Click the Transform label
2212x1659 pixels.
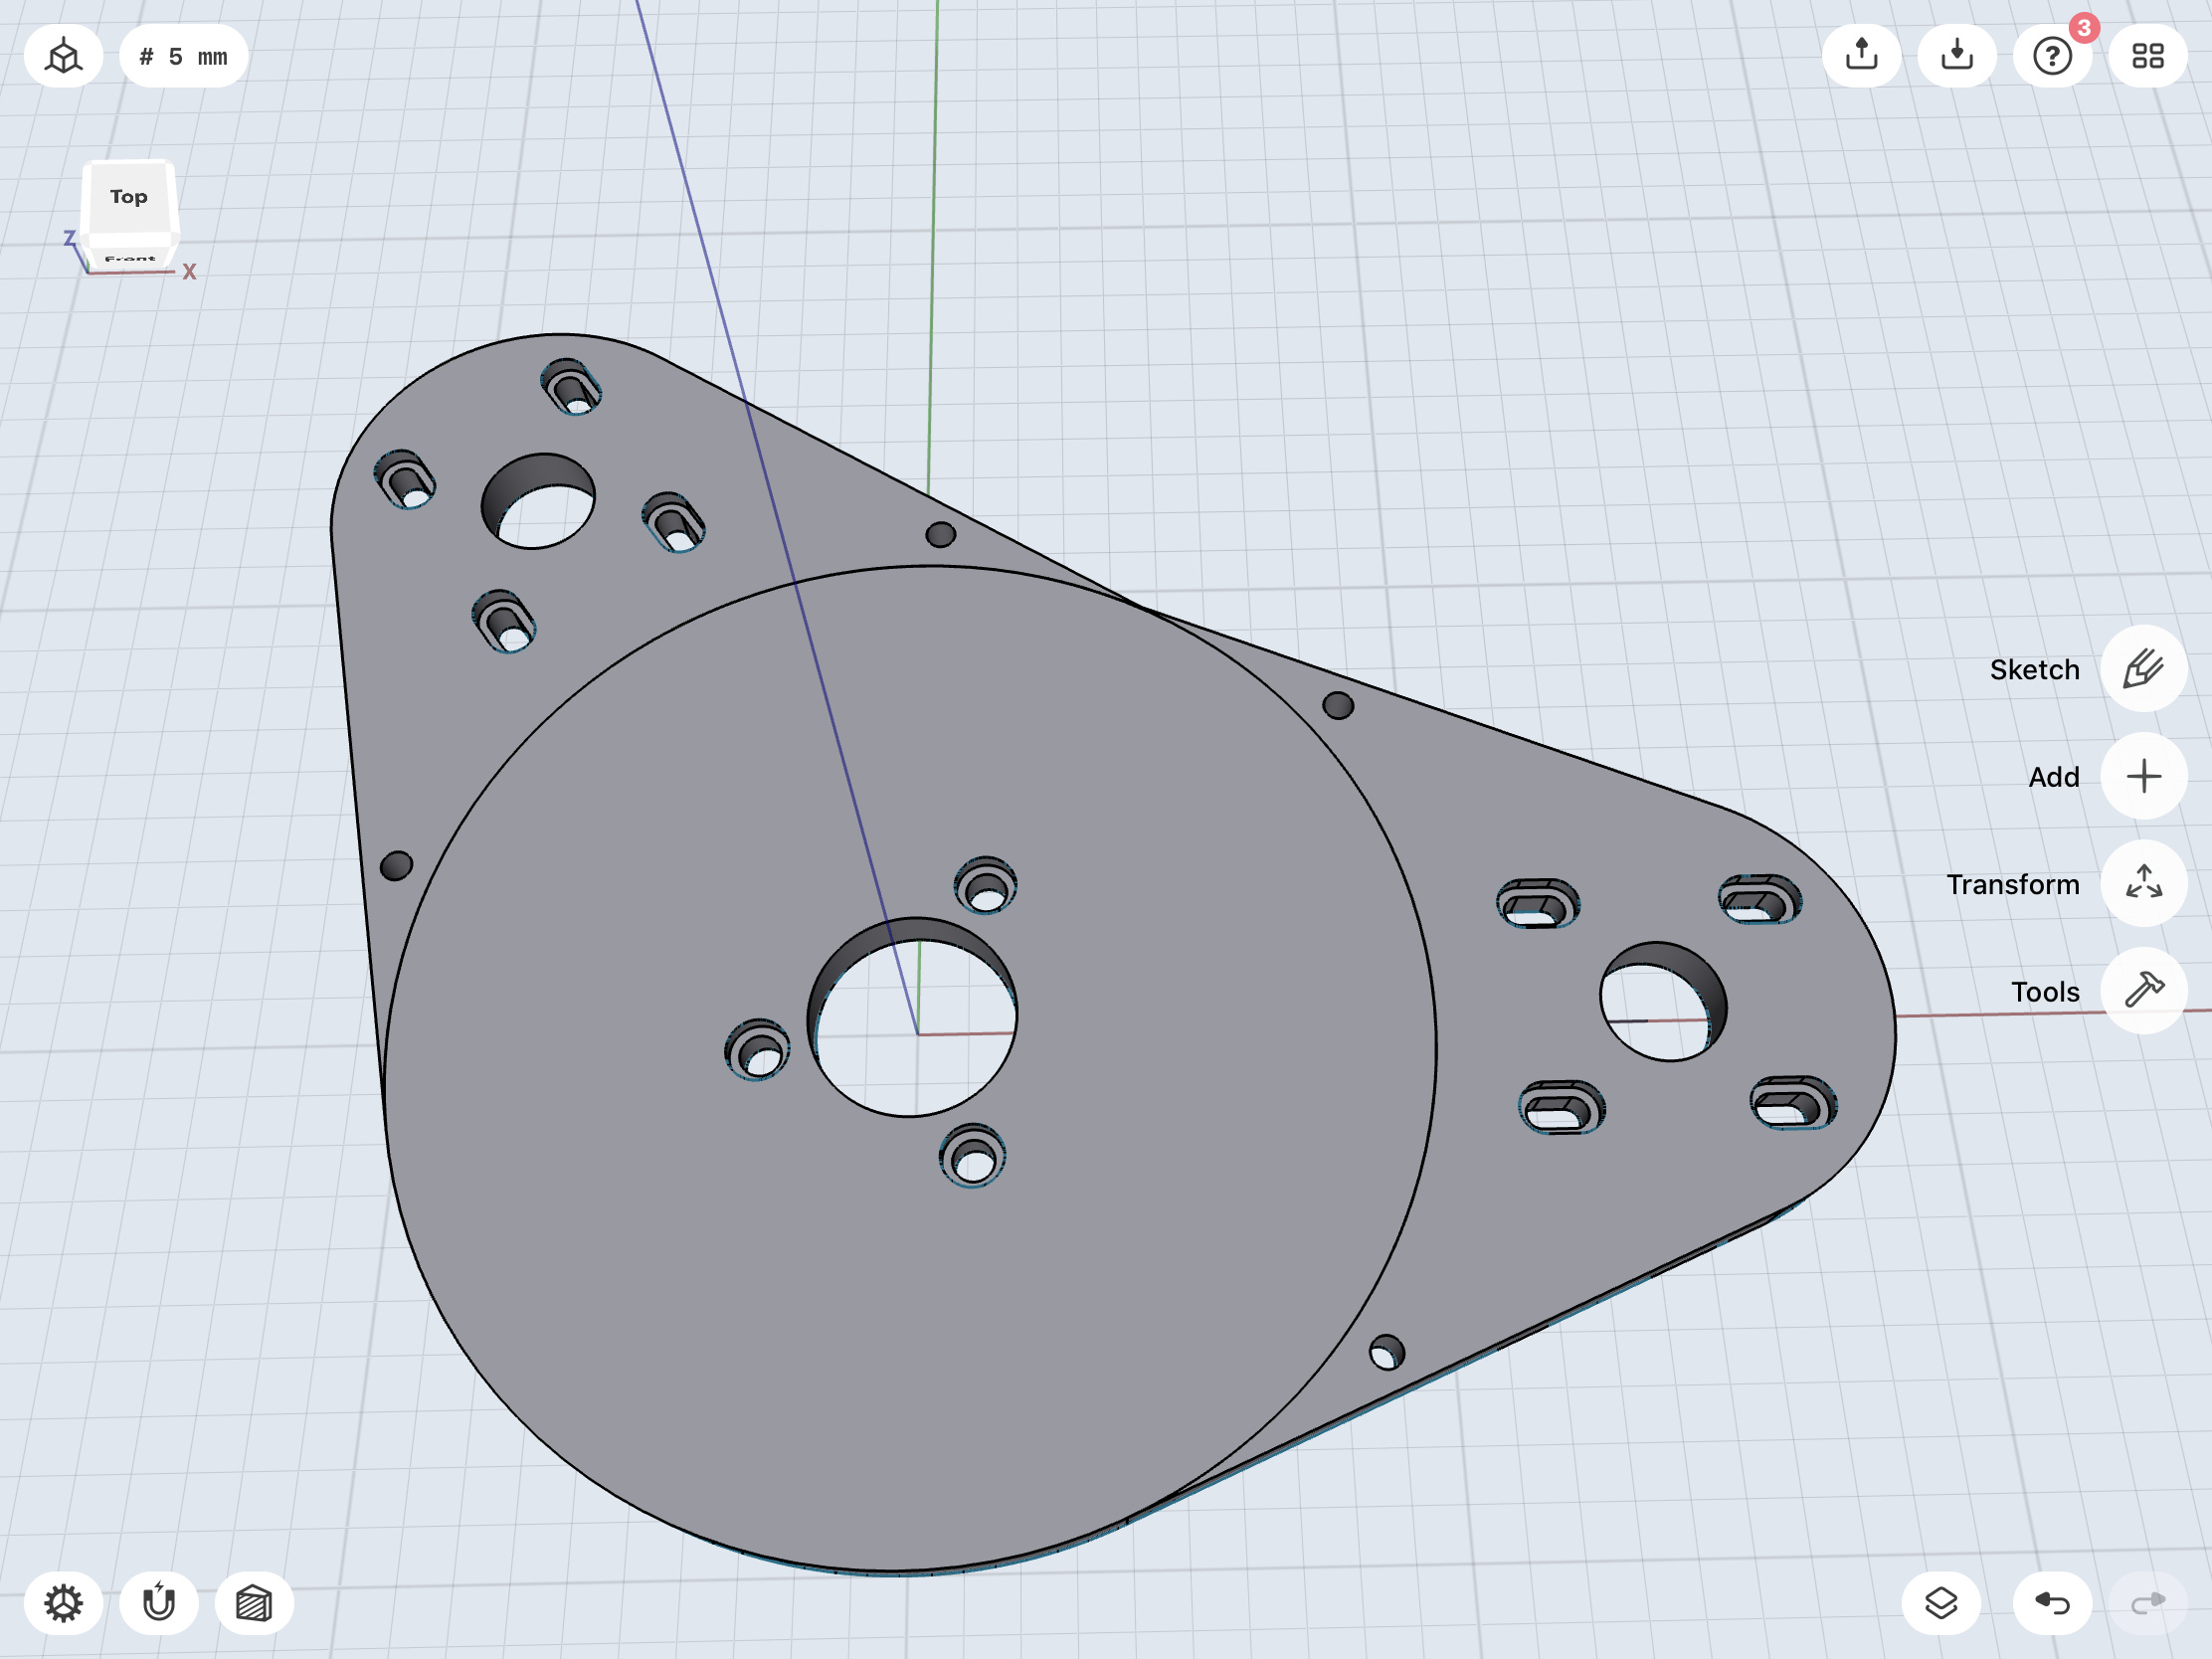coord(2012,885)
